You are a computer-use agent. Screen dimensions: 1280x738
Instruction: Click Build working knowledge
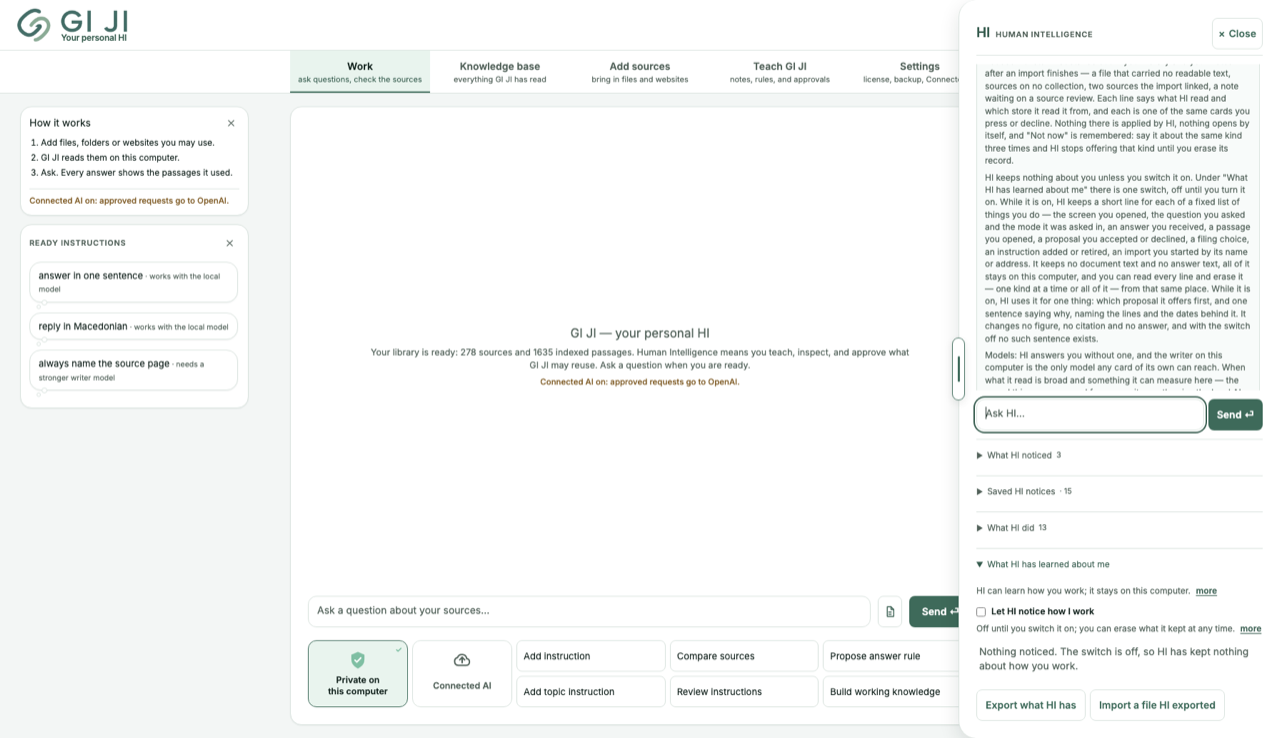coord(892,691)
